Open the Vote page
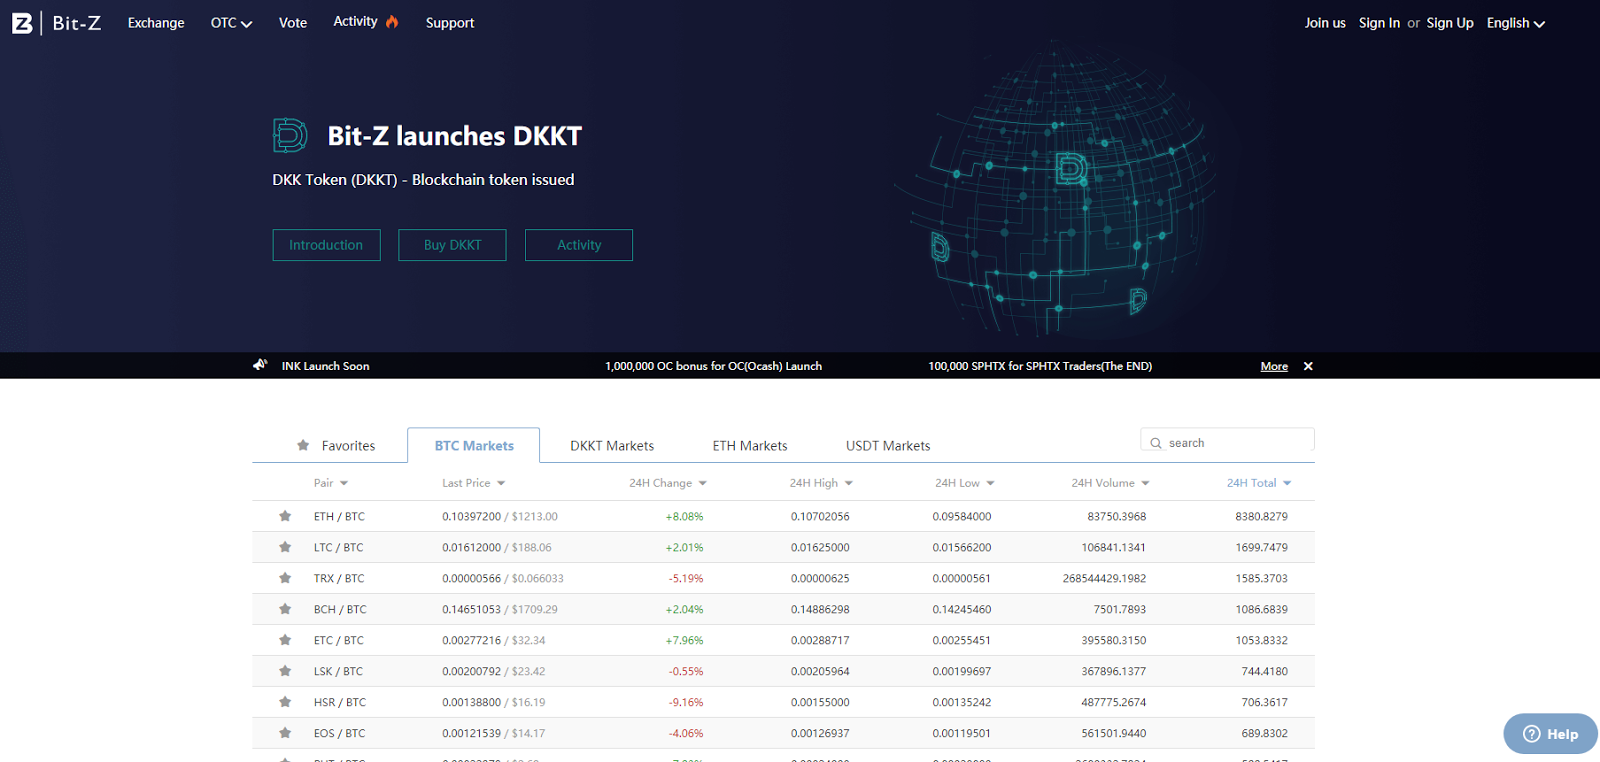 (x=293, y=22)
